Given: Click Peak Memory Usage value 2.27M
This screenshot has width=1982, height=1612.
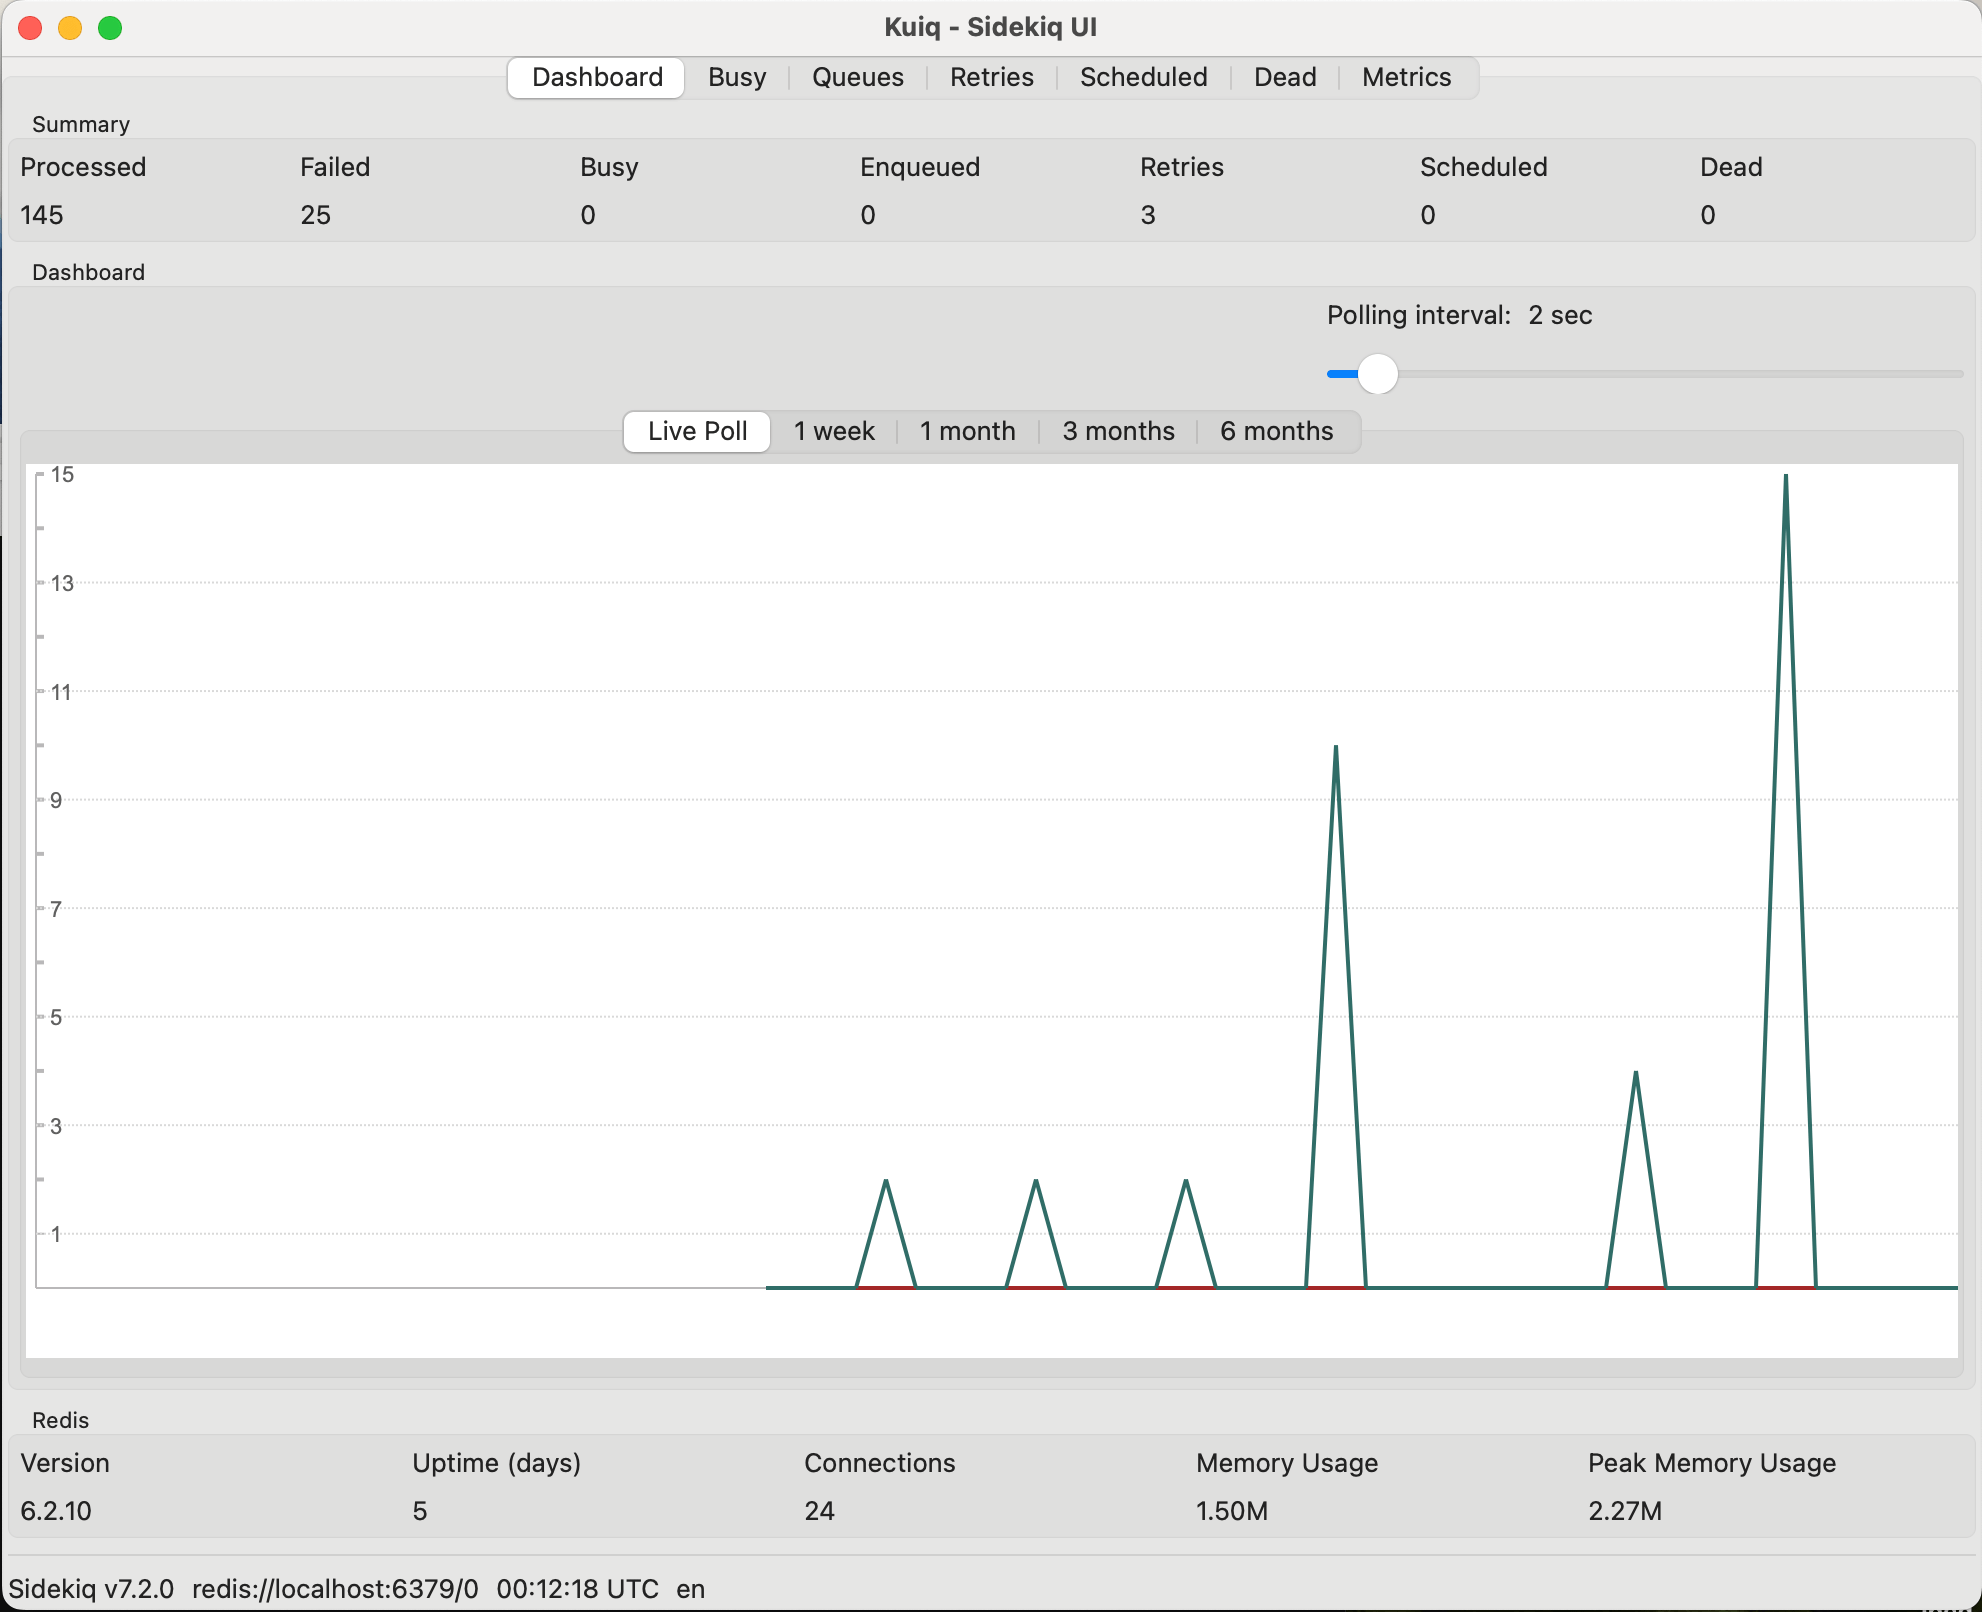Looking at the screenshot, I should point(1625,1511).
